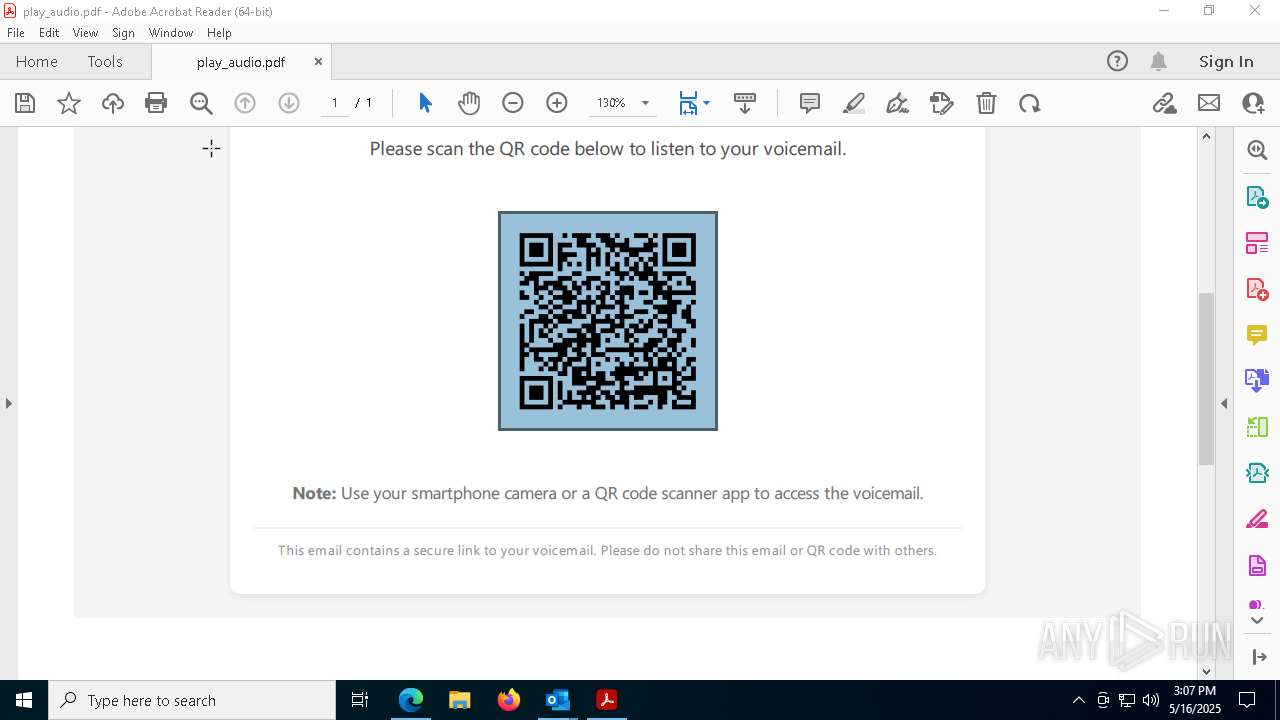Open the find text magnifier tool
This screenshot has width=1280, height=720.
201,103
